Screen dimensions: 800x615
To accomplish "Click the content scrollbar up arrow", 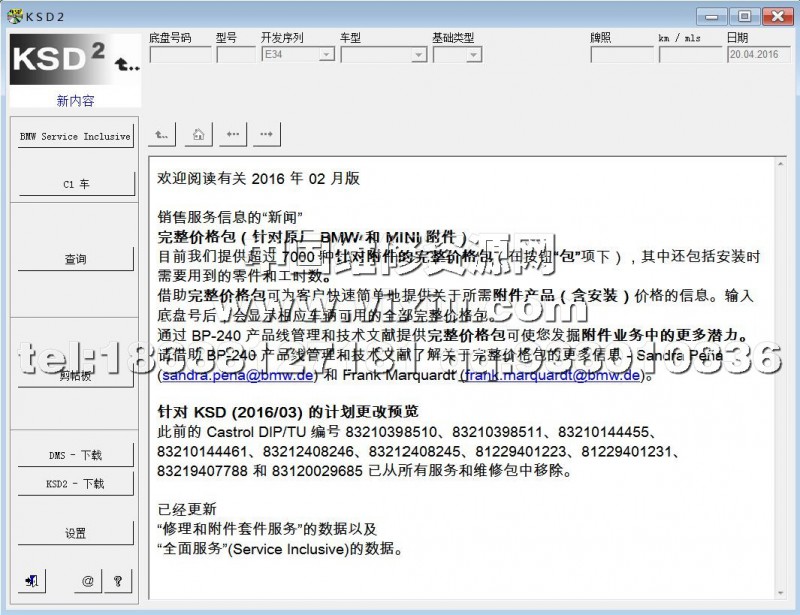I will click(781, 164).
